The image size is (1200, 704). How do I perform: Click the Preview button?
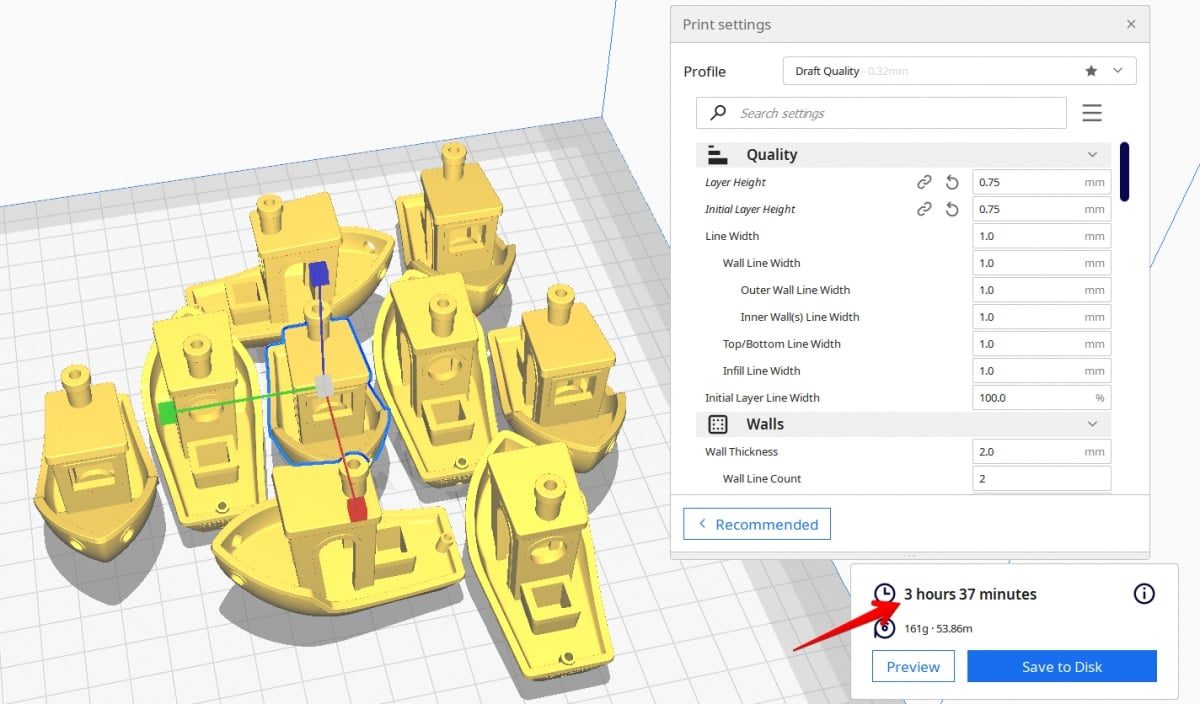pos(913,667)
